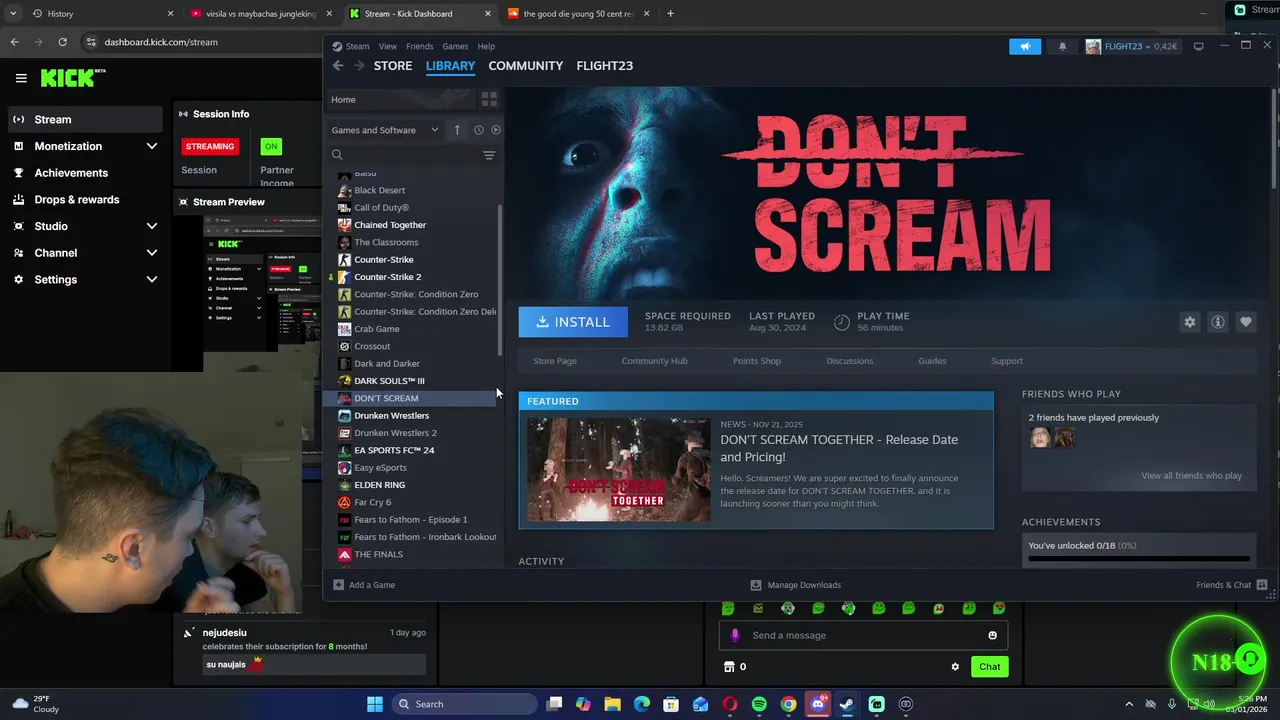The image size is (1280, 720).
Task: Open the Store Page link
Action: point(555,361)
